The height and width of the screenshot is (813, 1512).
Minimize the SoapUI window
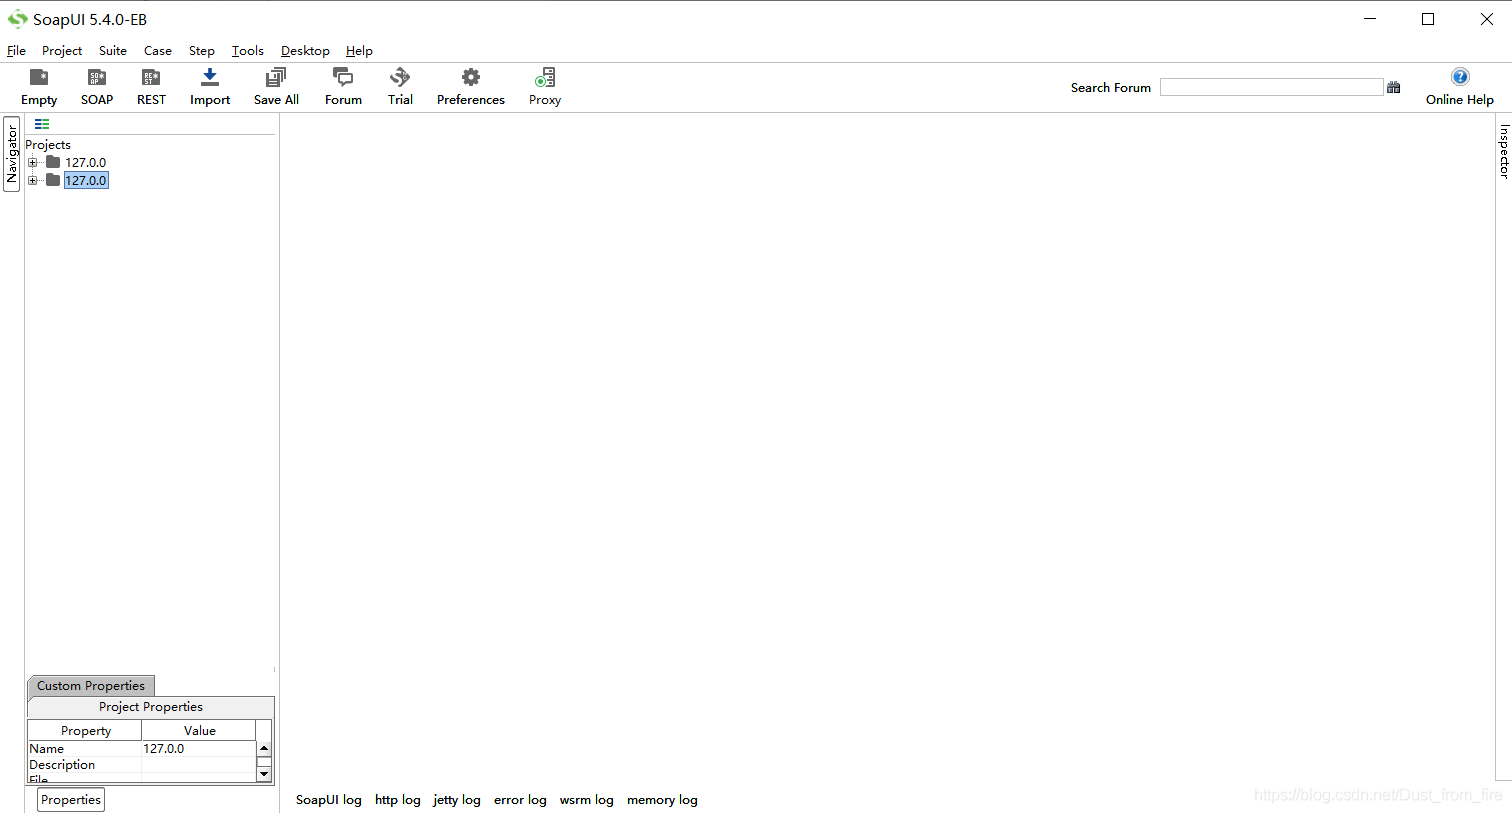click(1370, 19)
